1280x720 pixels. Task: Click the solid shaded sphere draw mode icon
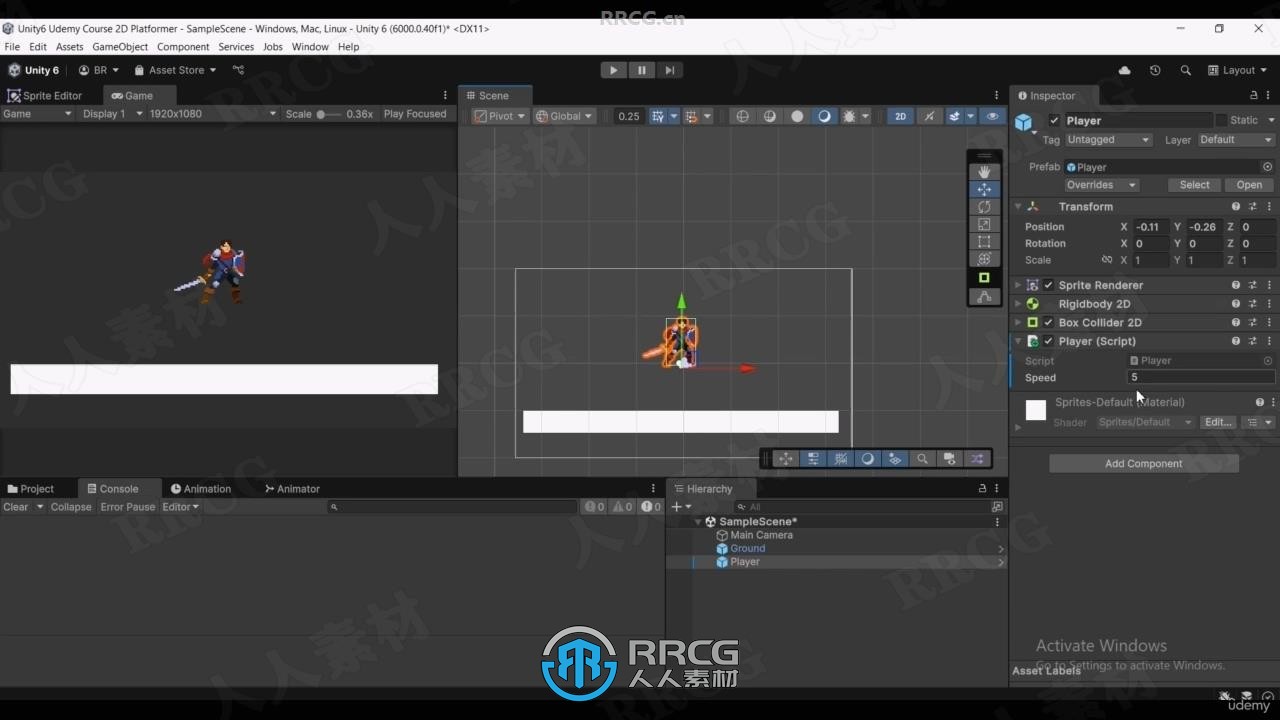click(797, 116)
